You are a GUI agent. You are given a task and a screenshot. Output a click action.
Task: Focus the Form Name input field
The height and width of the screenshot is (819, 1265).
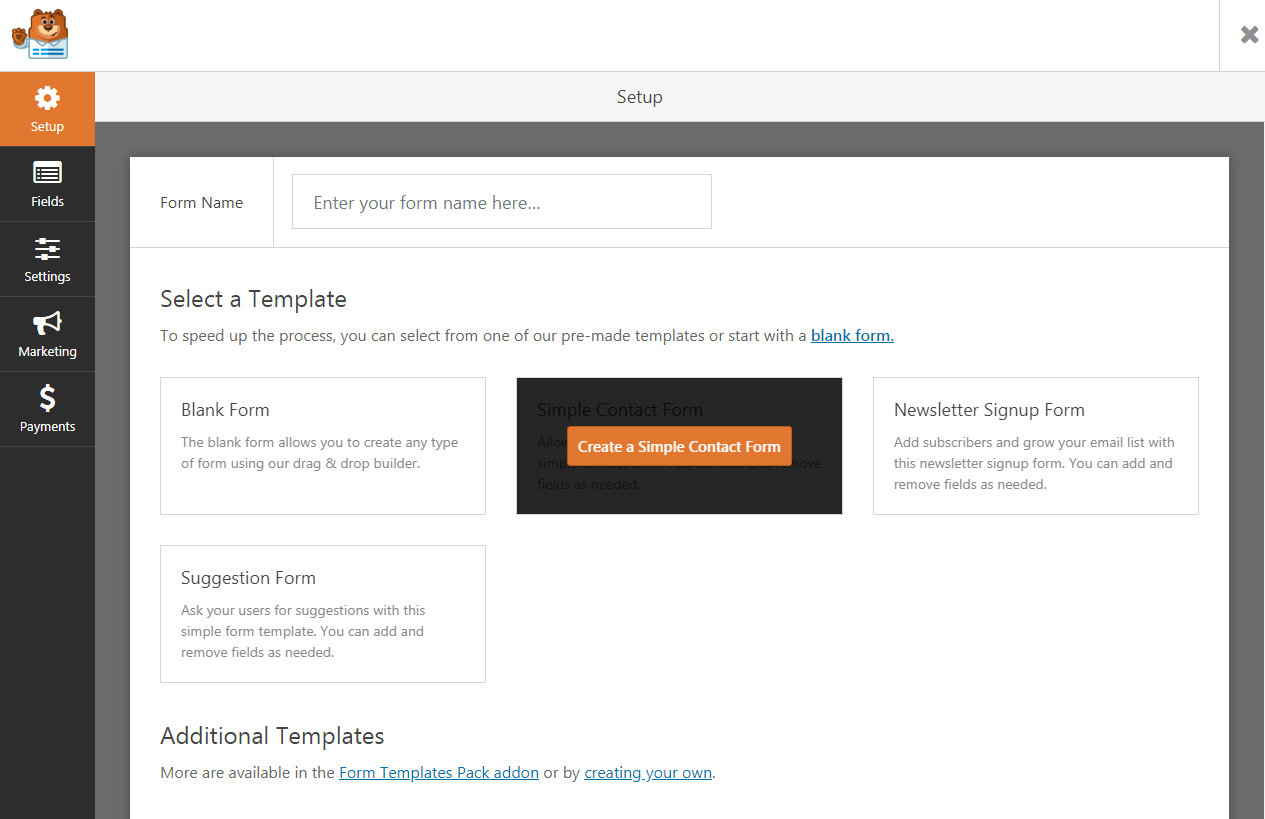[502, 202]
